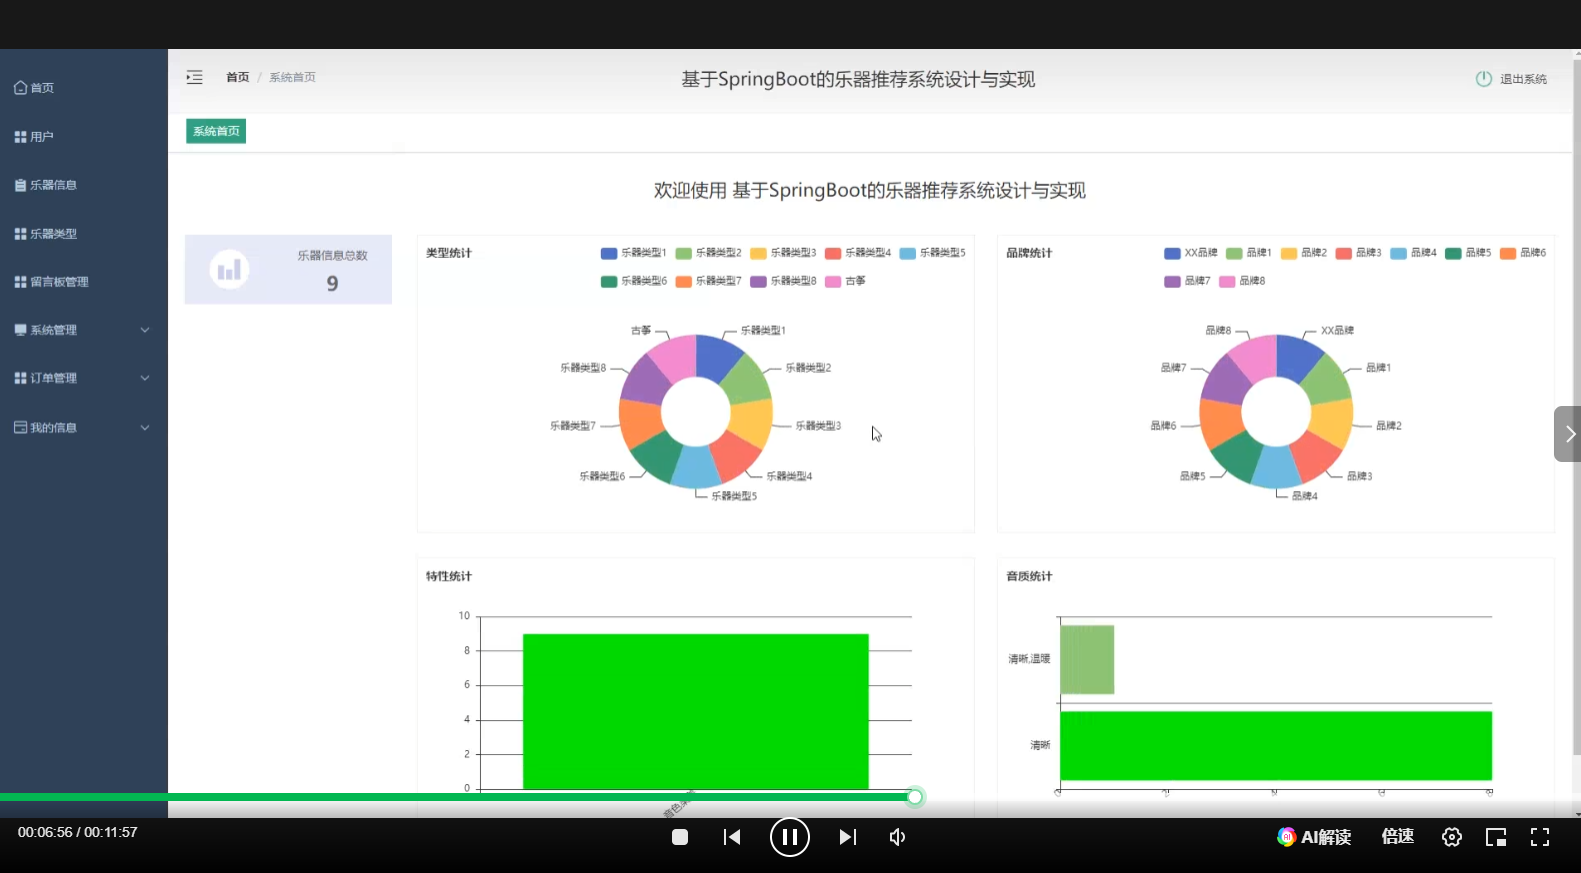The width and height of the screenshot is (1581, 873).
Task: Click the 退出系统 logout button
Action: [1511, 79]
